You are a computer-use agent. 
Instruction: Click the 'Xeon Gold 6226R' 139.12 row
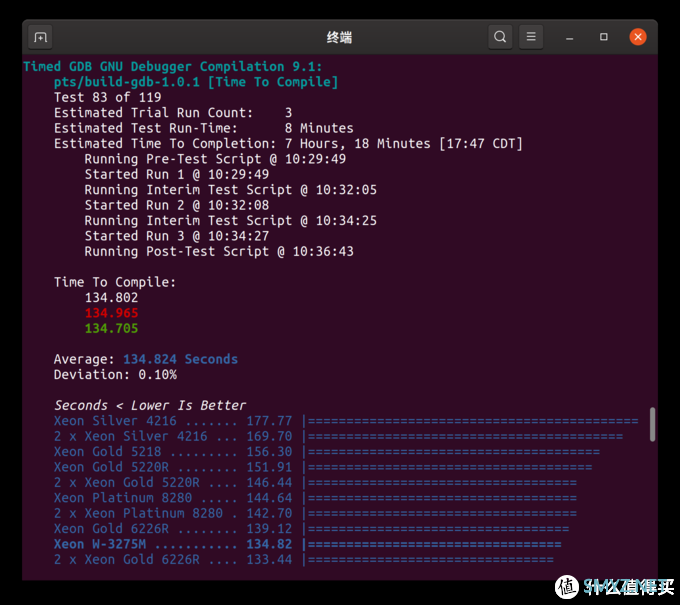pos(311,529)
